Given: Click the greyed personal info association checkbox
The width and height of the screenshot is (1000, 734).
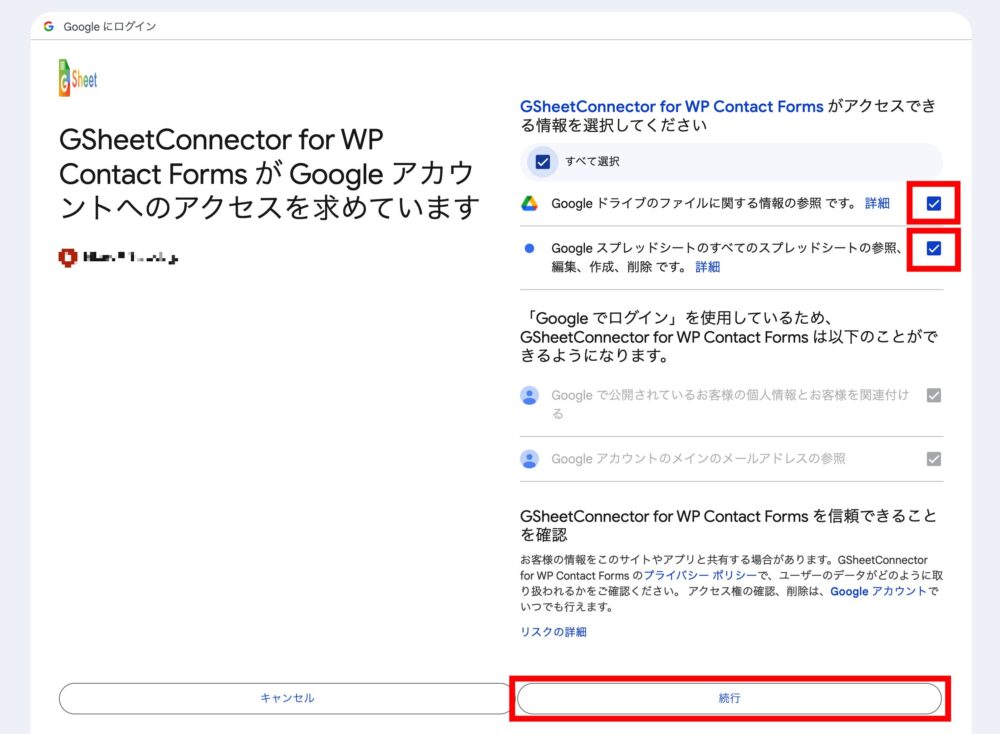Looking at the screenshot, I should coord(934,395).
